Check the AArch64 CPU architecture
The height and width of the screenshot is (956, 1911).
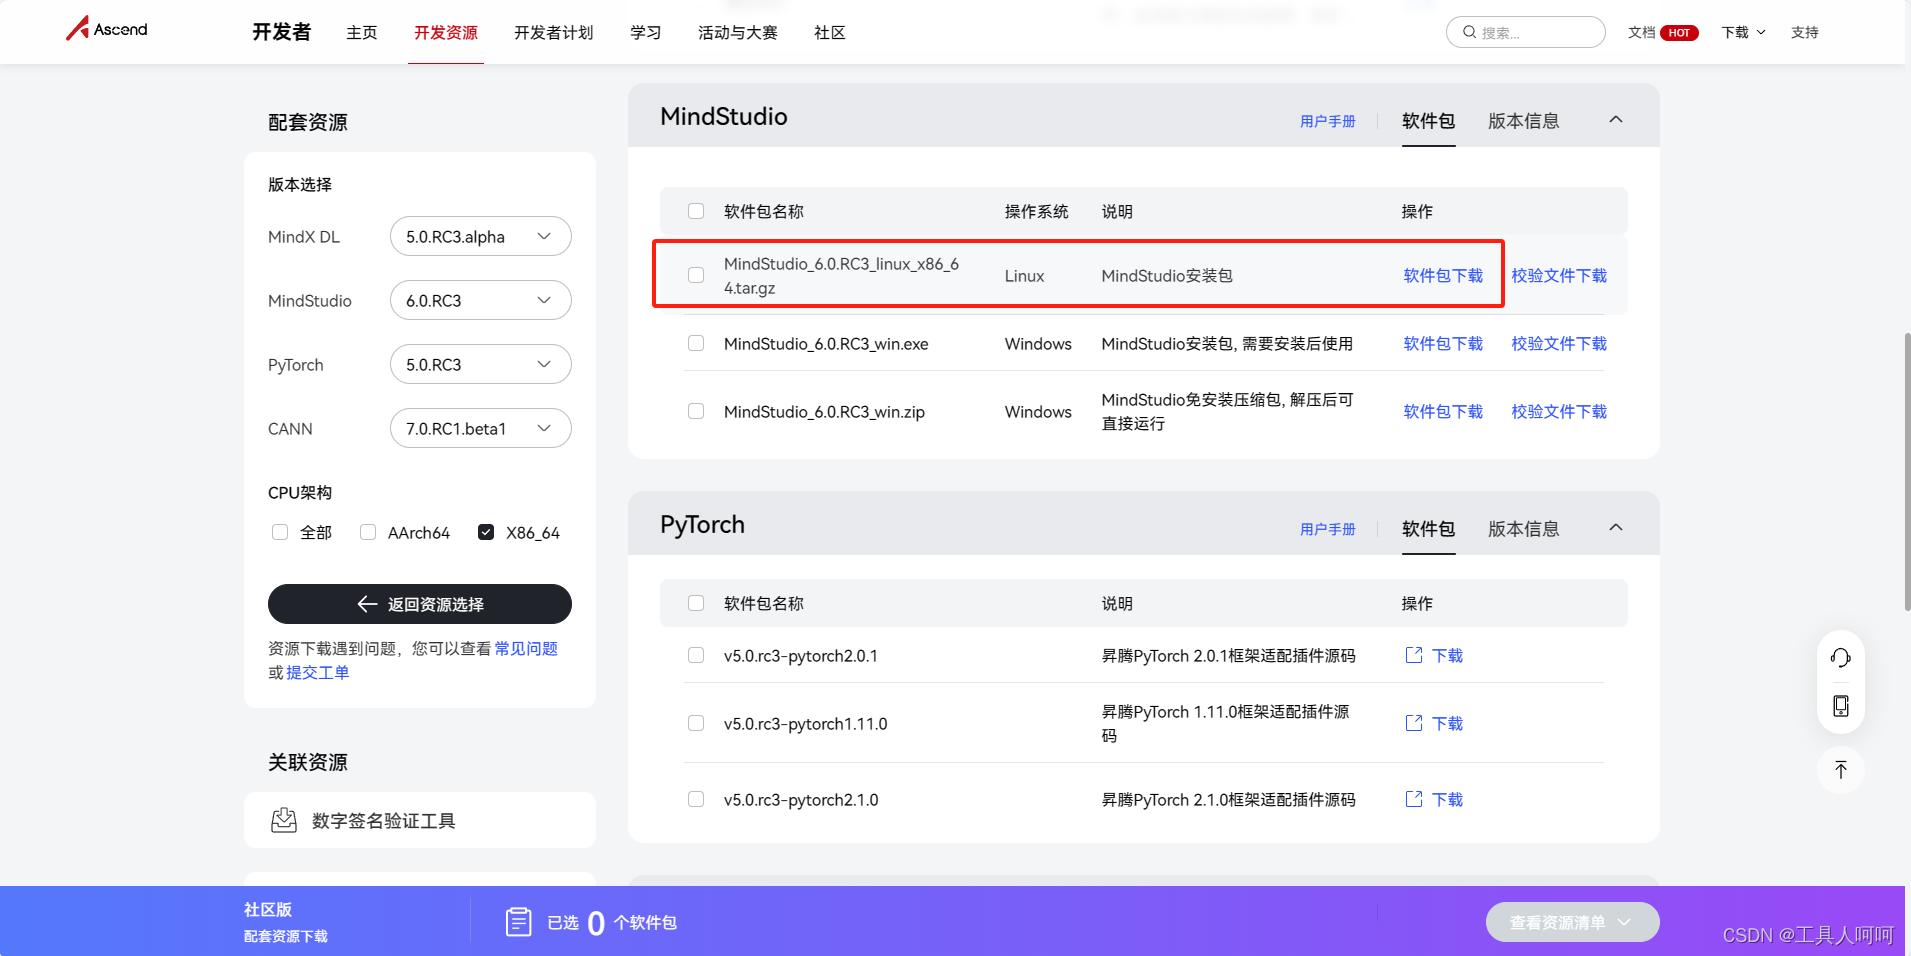[368, 532]
